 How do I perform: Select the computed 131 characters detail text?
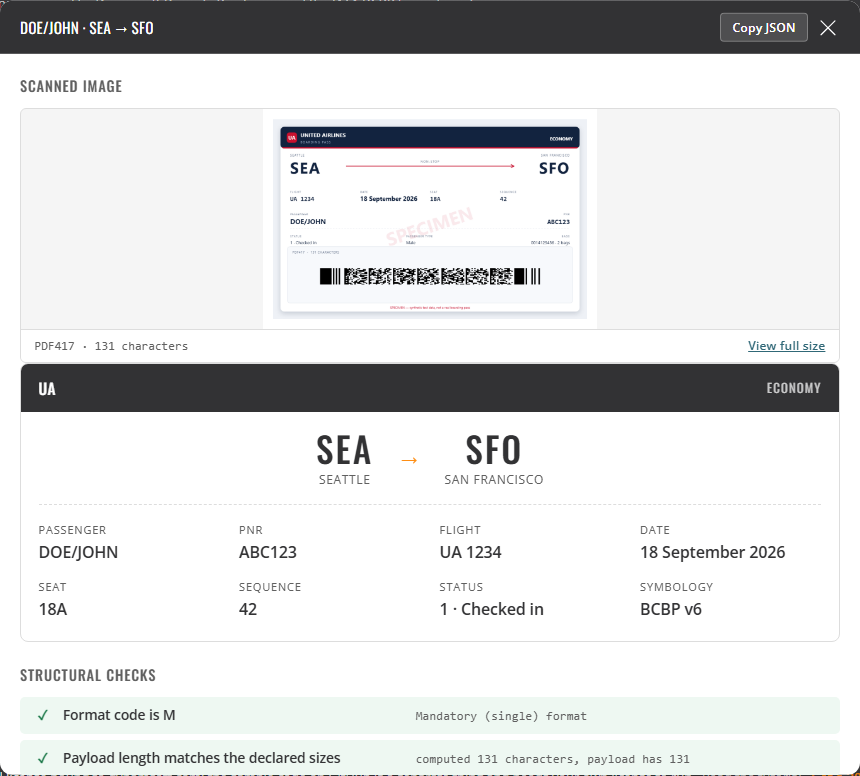click(552, 759)
